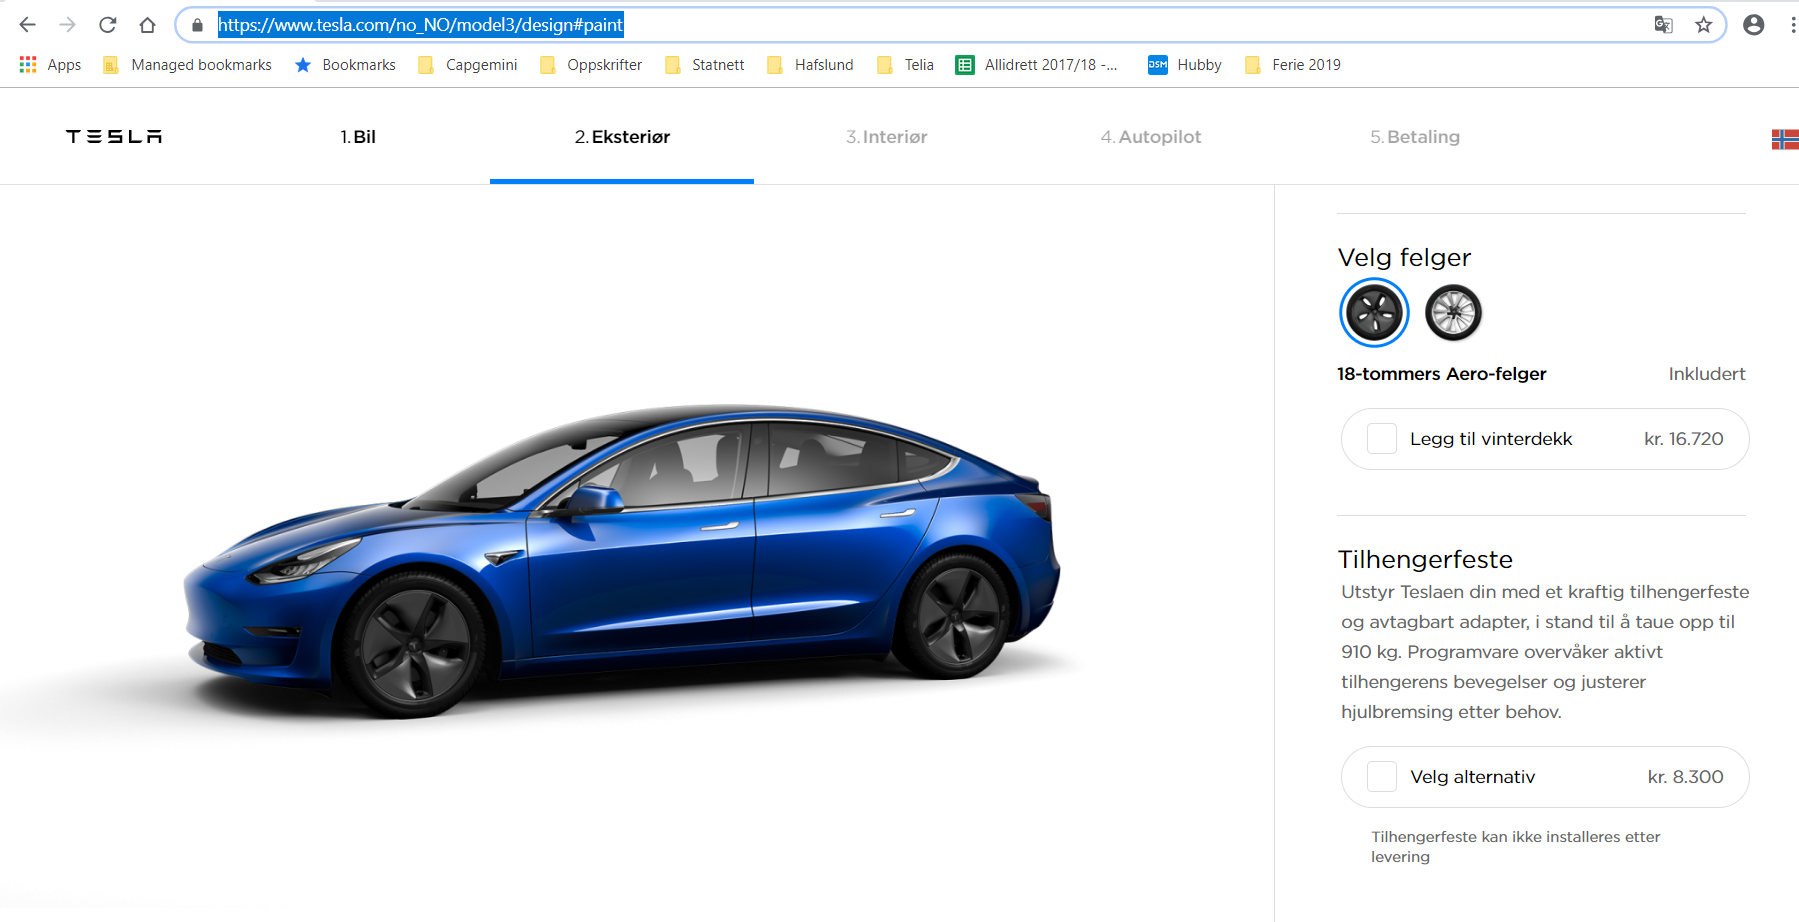The width and height of the screenshot is (1799, 922).
Task: Click the blue Model 3 car image
Action: (622, 560)
